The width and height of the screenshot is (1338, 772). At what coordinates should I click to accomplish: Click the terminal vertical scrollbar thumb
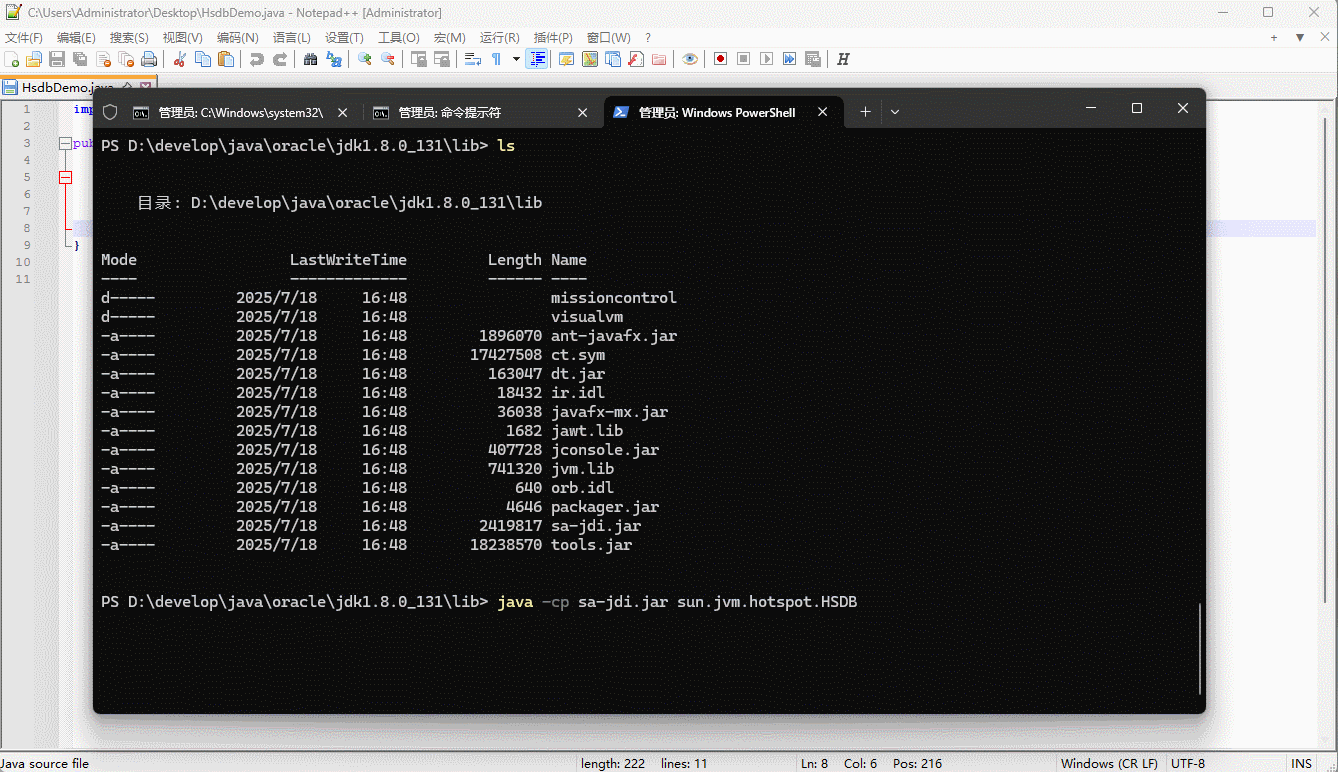(1199, 648)
